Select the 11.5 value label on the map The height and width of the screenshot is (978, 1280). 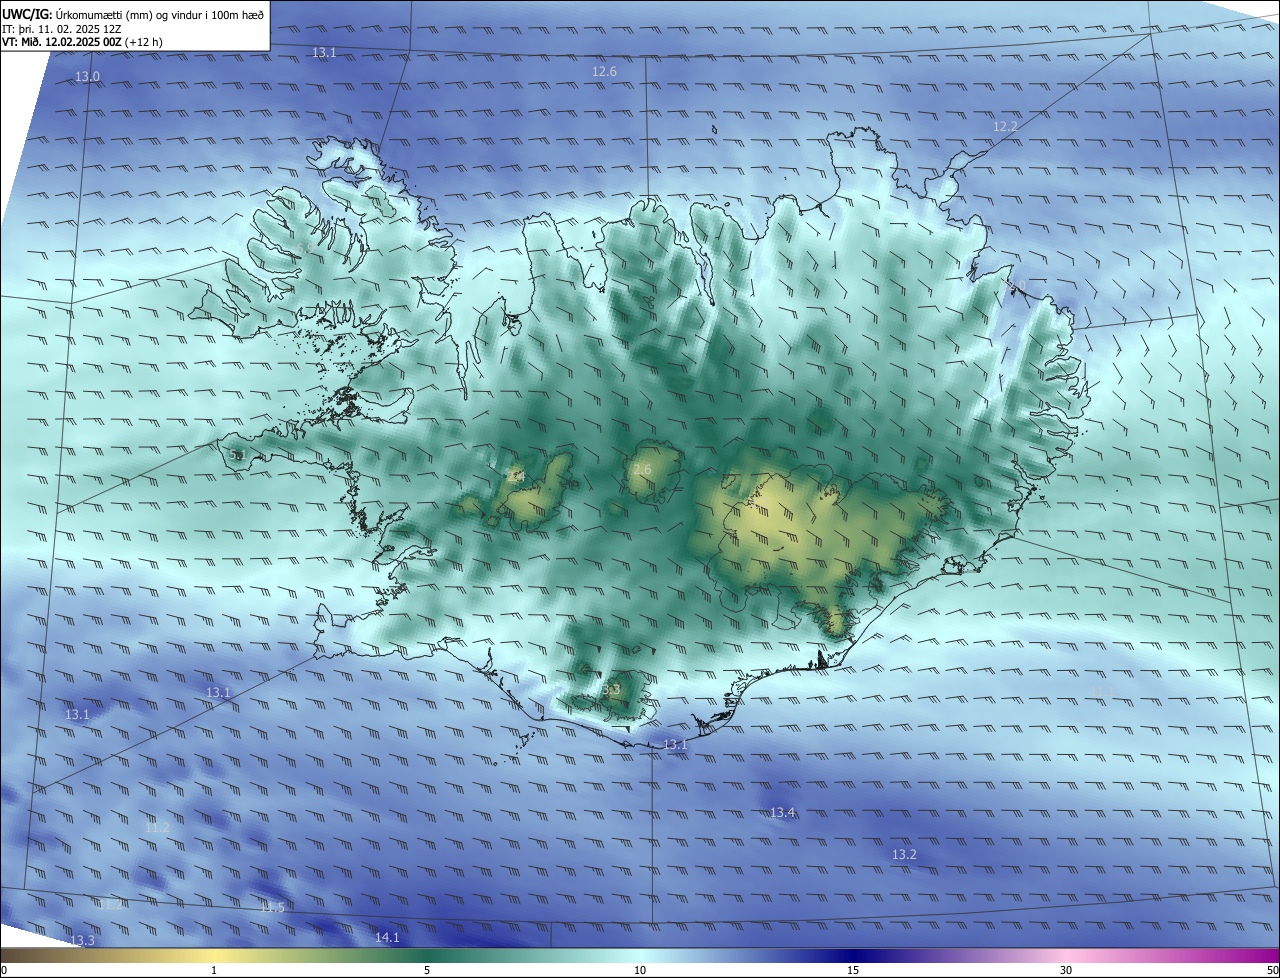click(272, 908)
